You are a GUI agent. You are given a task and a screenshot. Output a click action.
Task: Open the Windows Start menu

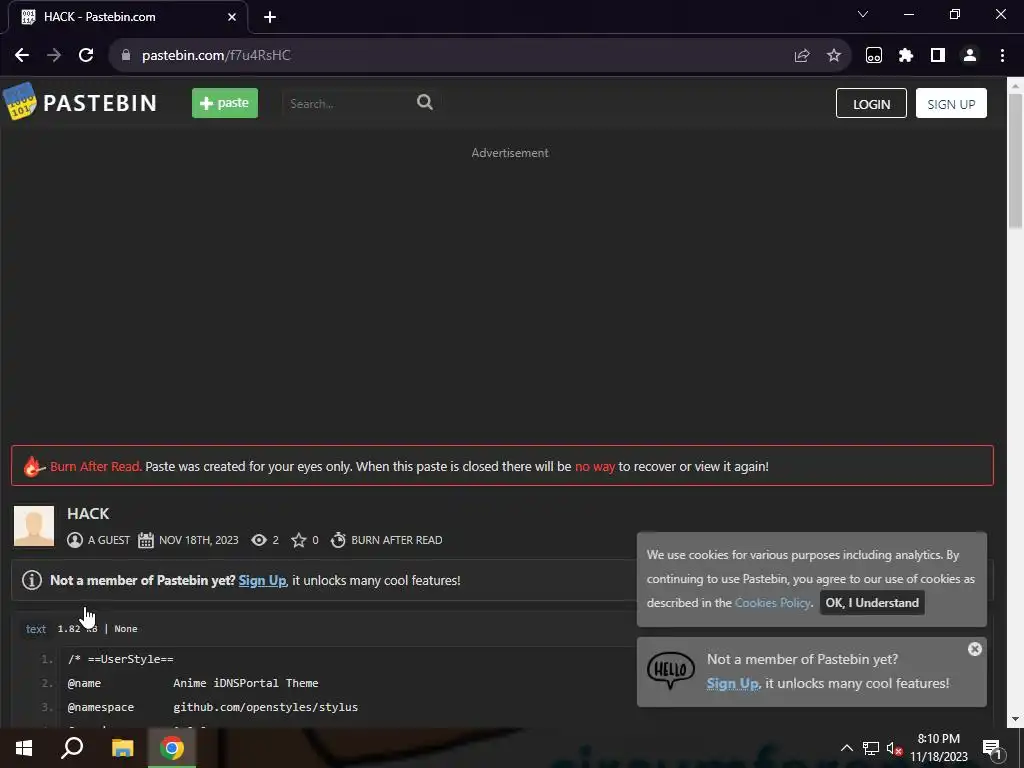24,748
